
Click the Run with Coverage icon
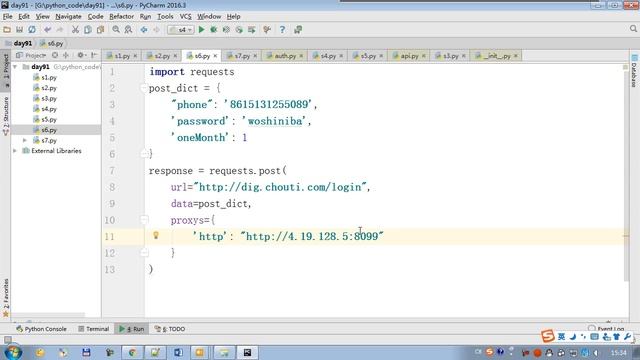click(x=226, y=29)
